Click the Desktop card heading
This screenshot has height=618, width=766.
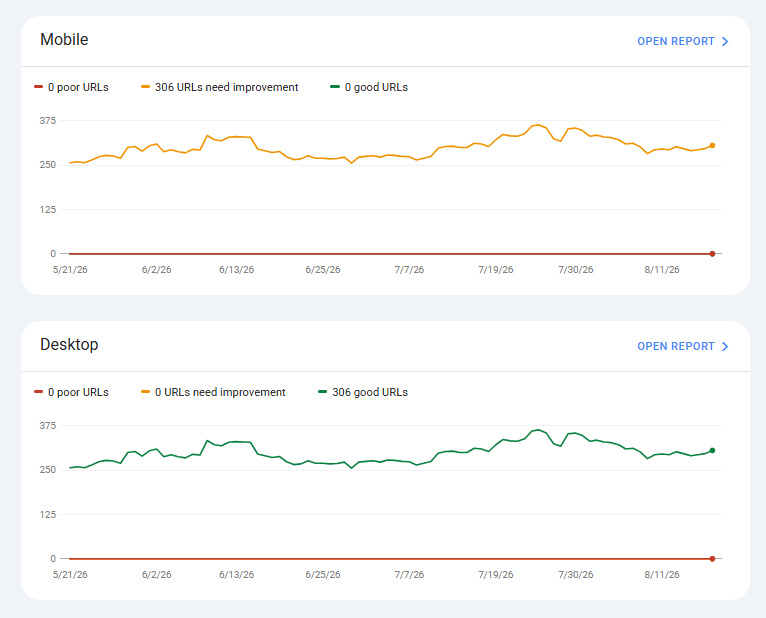tap(69, 344)
